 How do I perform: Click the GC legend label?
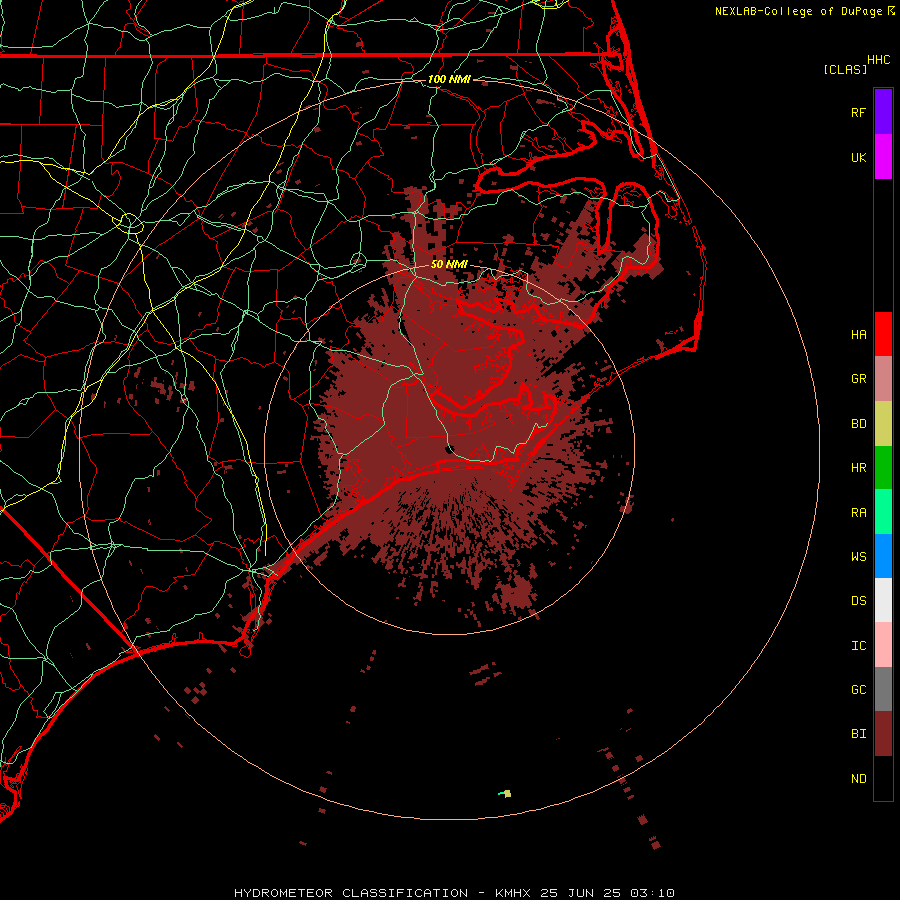[x=858, y=690]
